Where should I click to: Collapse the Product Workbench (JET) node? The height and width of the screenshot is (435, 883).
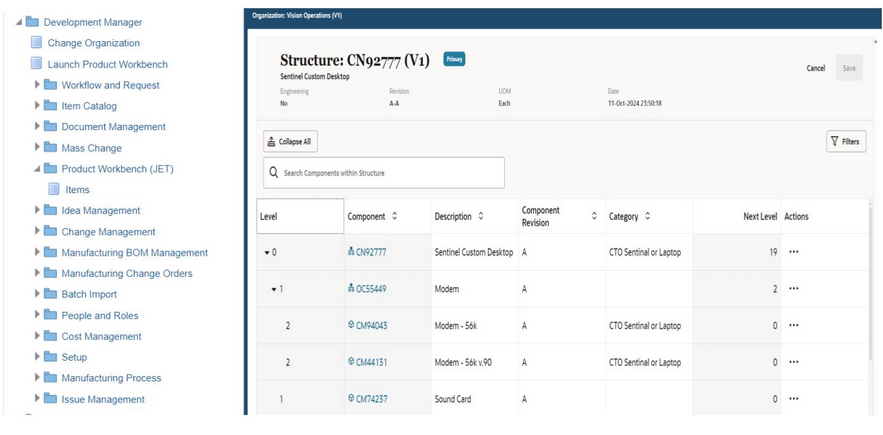[x=37, y=169]
